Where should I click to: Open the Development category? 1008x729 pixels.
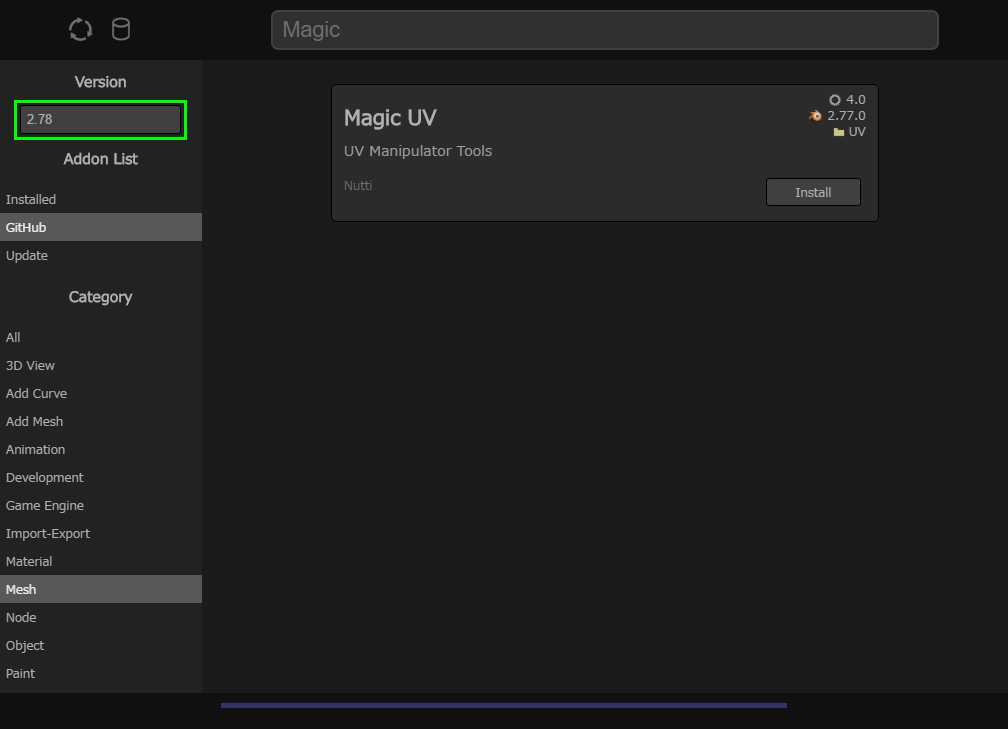pos(101,478)
